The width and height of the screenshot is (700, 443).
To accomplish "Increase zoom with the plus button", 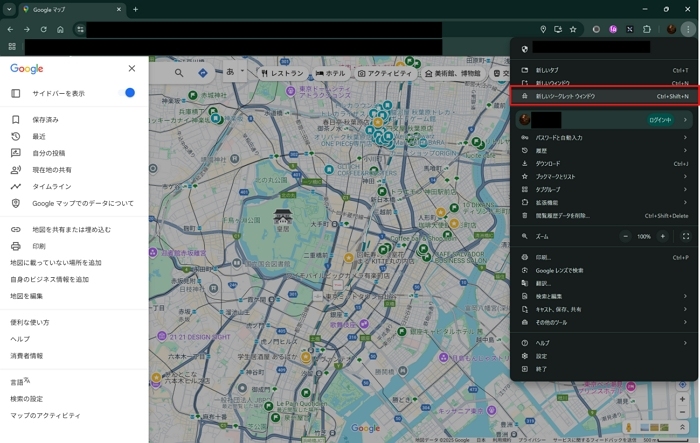I will click(x=662, y=236).
